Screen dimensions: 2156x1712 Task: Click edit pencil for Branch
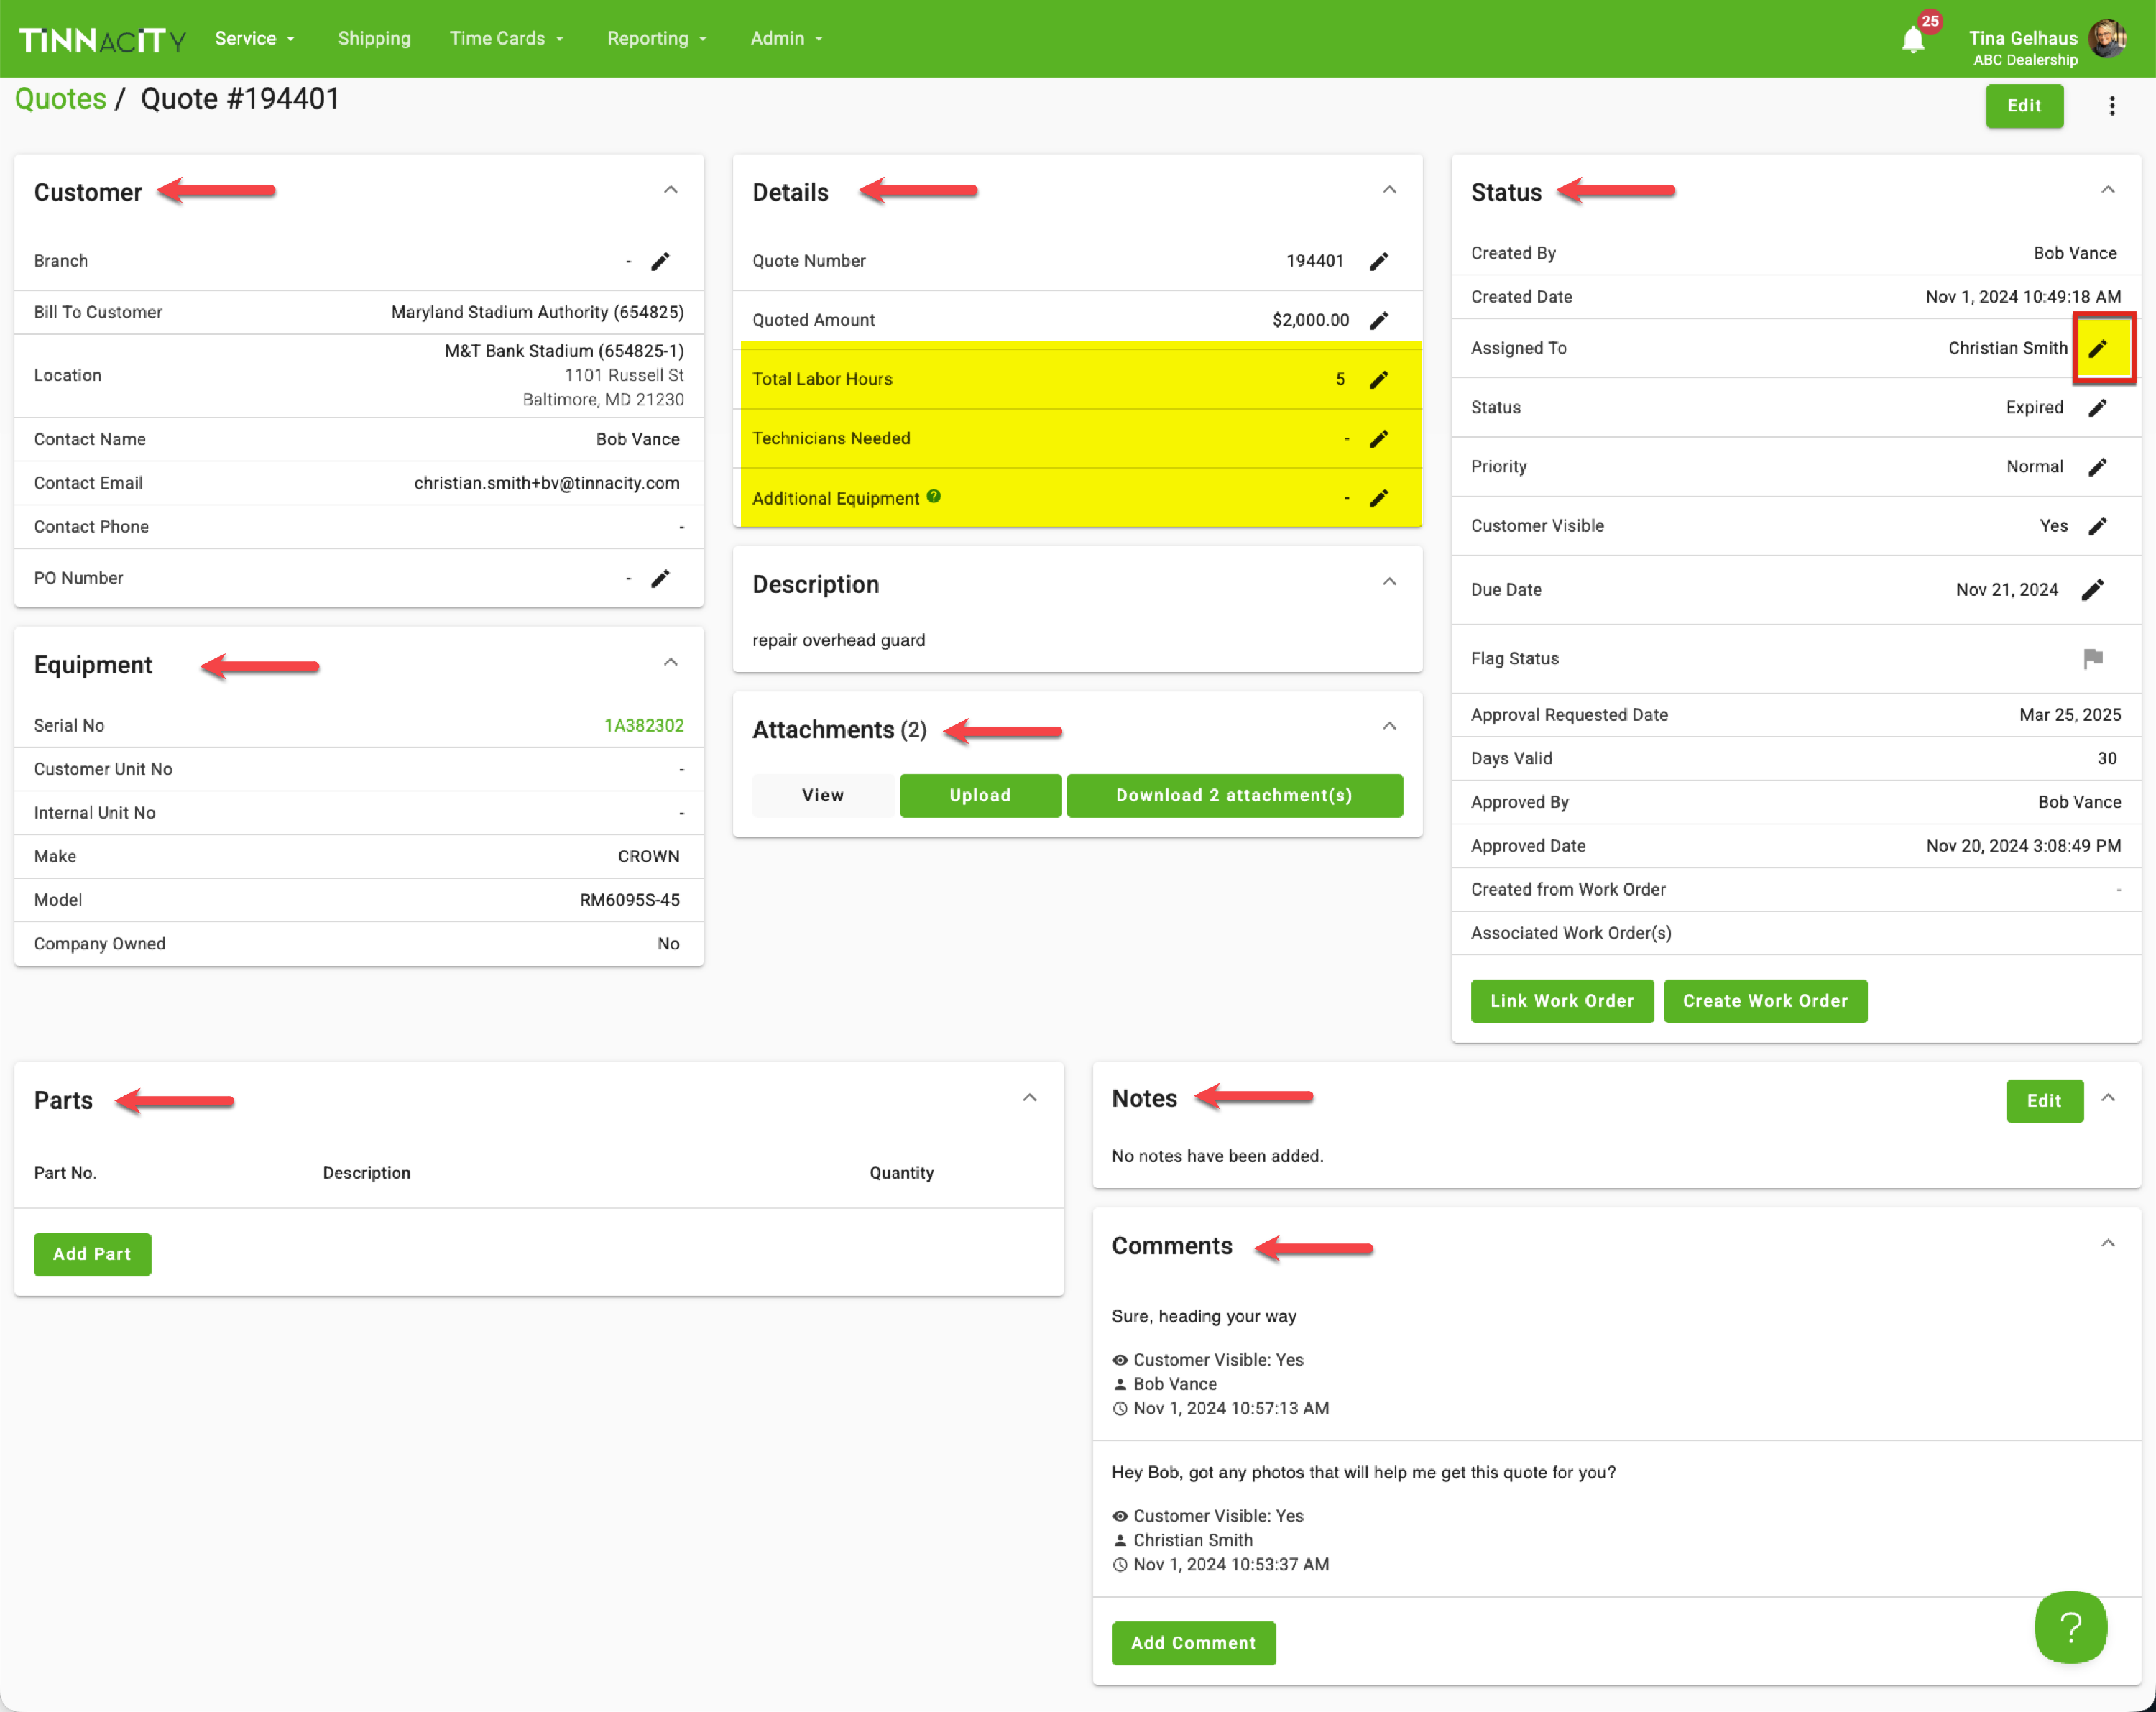pos(660,261)
